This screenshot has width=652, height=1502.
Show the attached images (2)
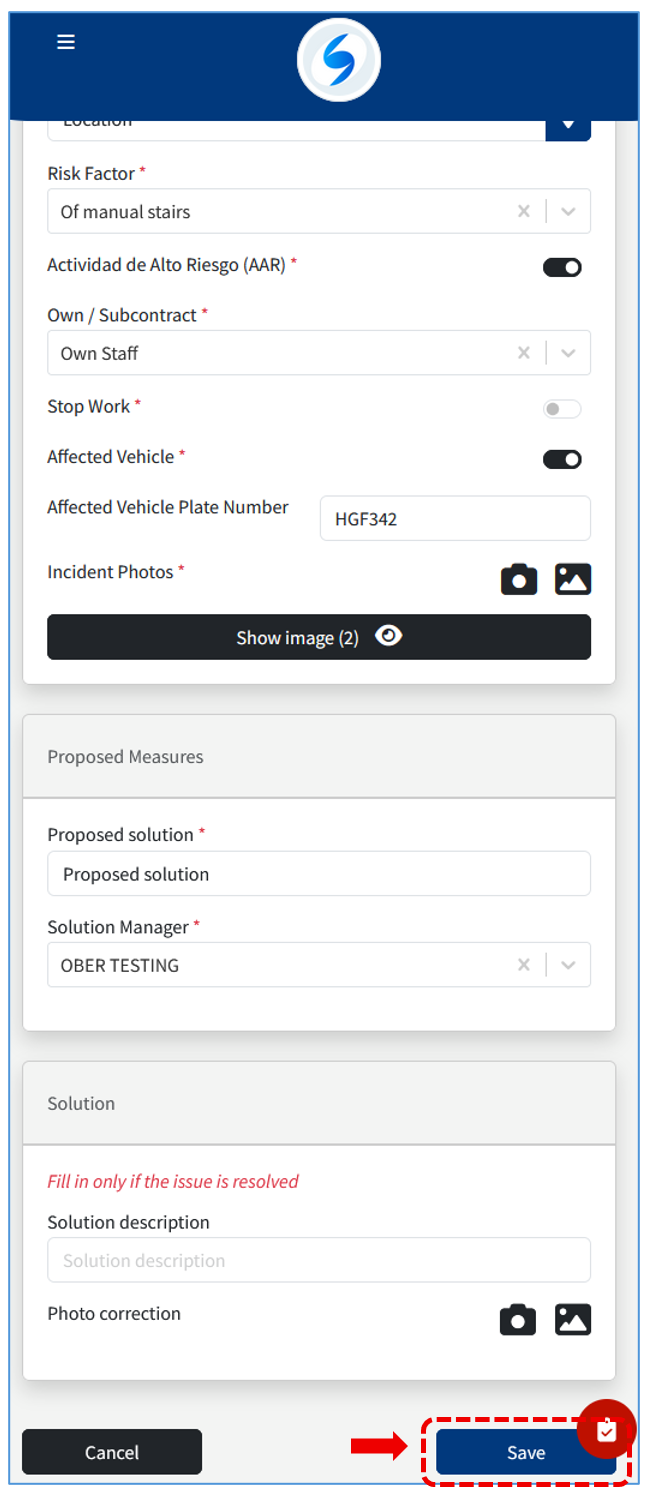(319, 637)
